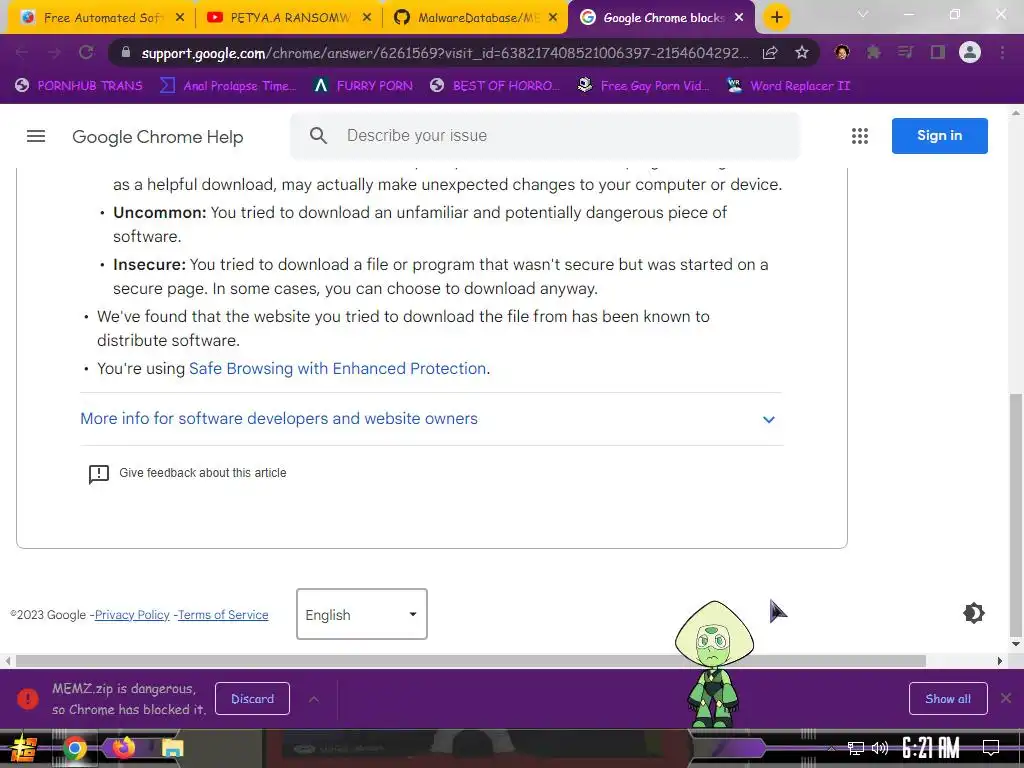This screenshot has width=1024, height=768.
Task: Click the red dangerous download warning icon
Action: point(27,699)
